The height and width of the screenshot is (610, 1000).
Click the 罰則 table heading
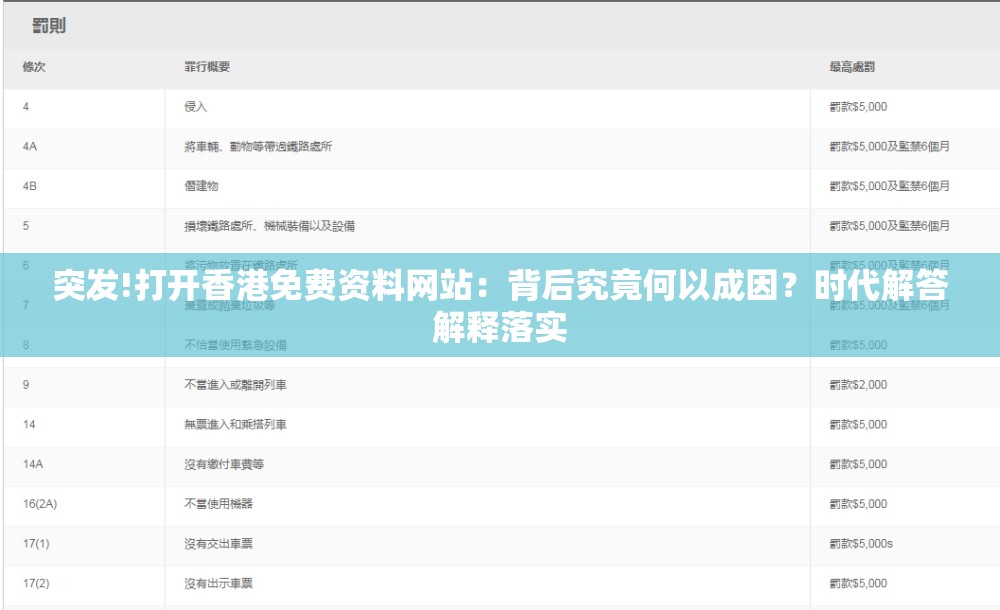(49, 26)
